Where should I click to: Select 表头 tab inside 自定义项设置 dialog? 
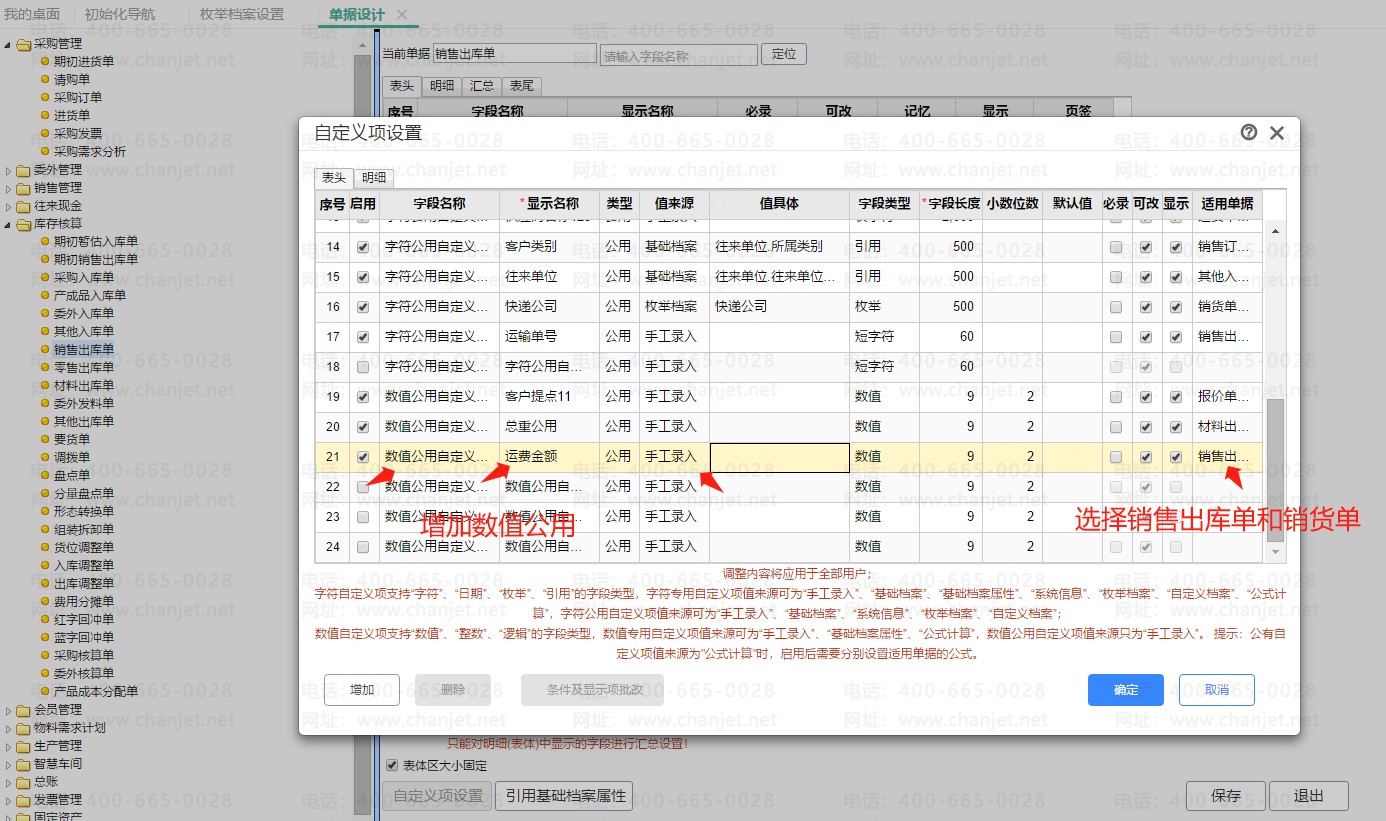(x=334, y=178)
